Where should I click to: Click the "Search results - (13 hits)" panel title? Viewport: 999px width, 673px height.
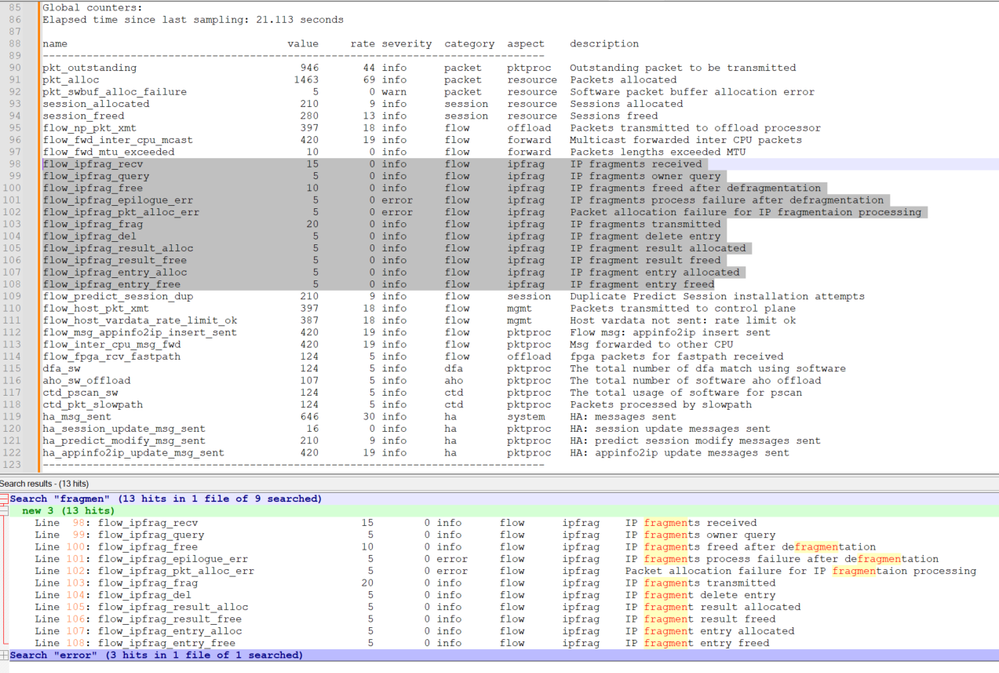(45, 484)
